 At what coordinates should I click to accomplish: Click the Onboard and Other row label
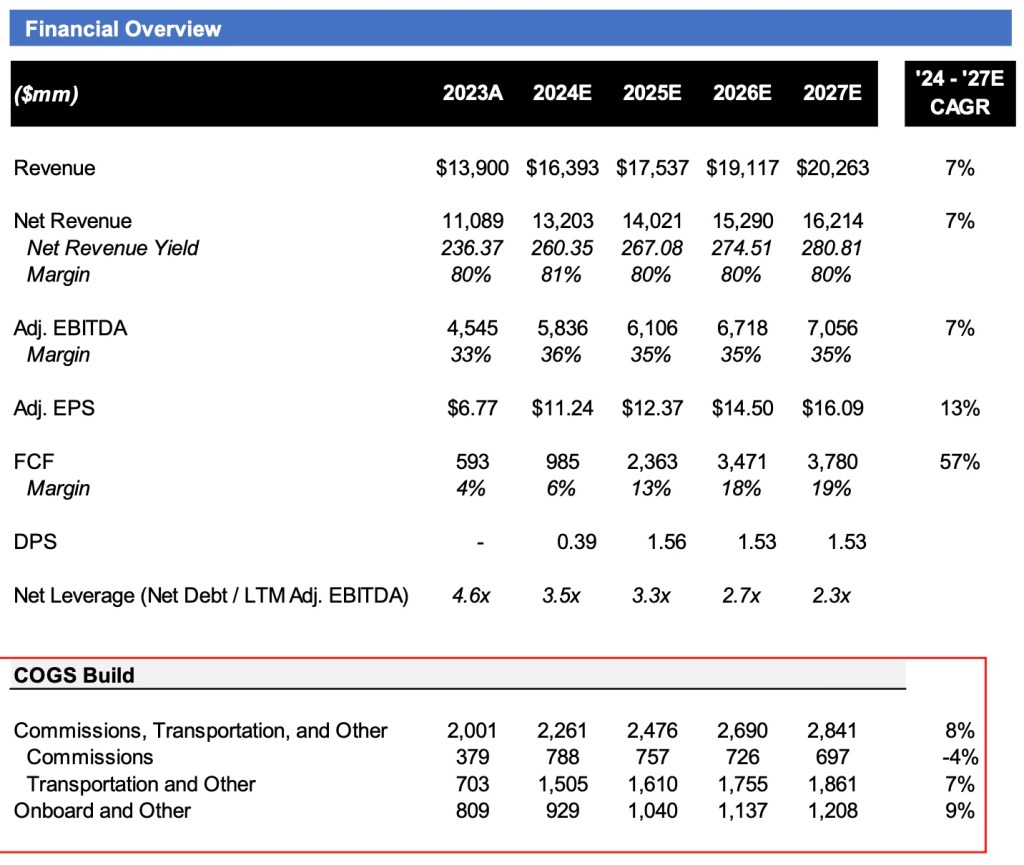102,811
